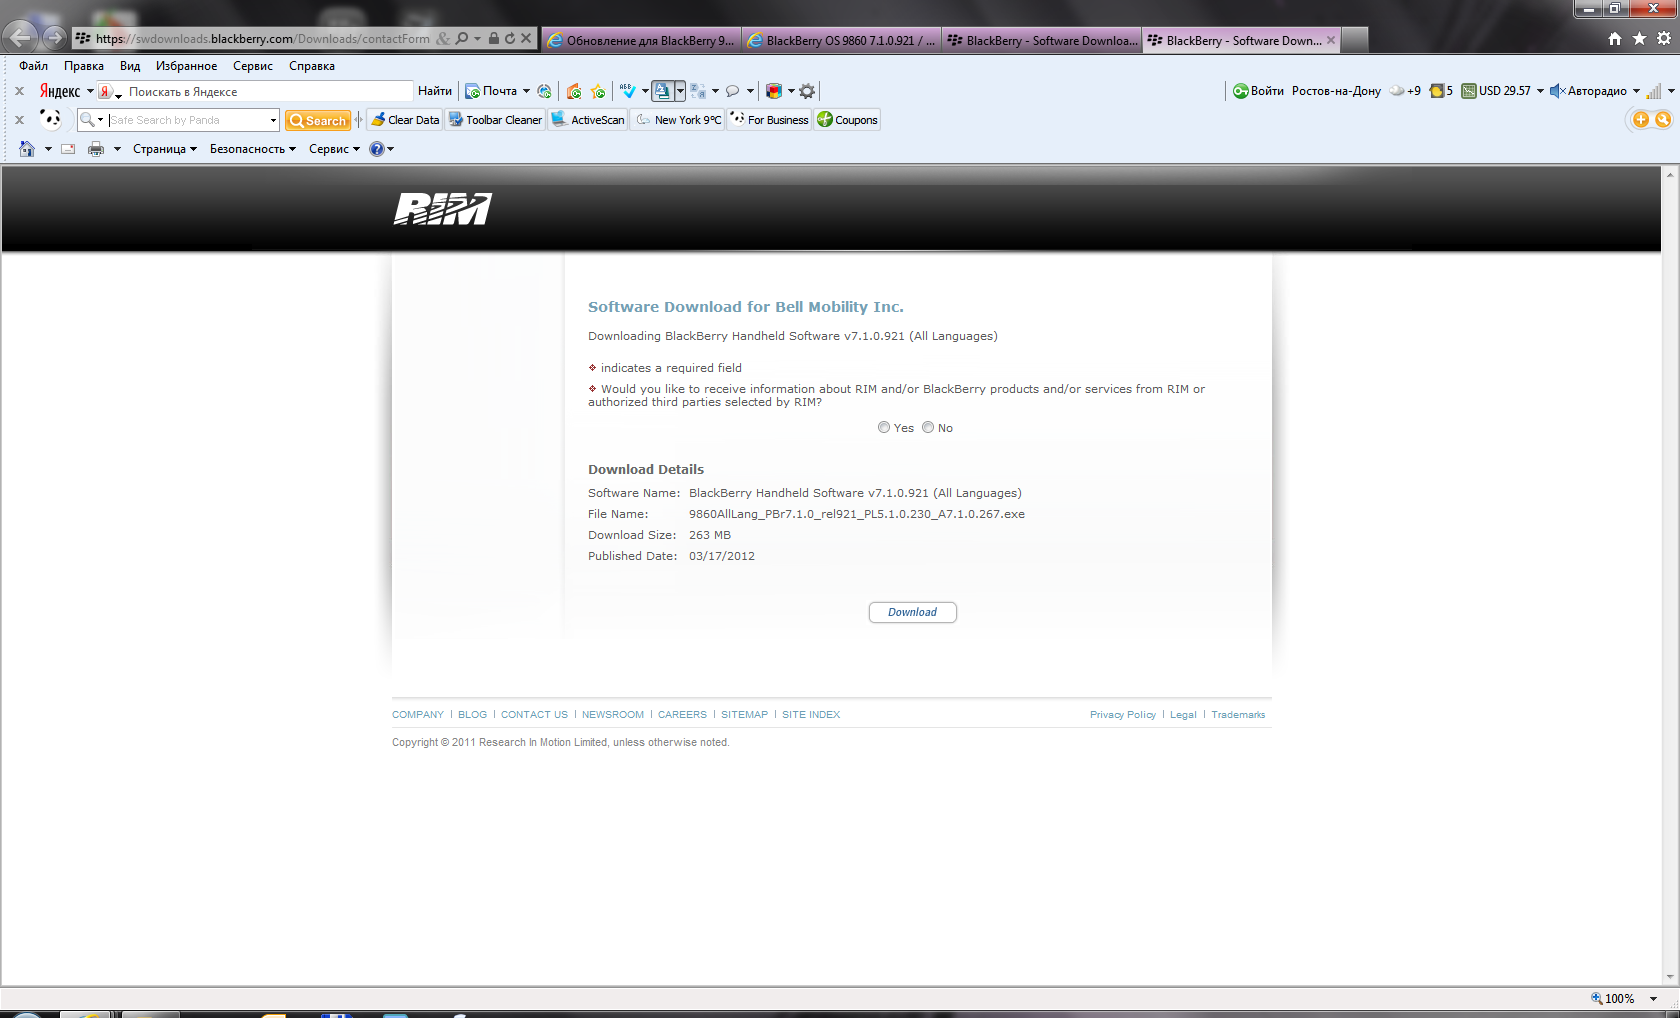Image resolution: width=1680 pixels, height=1018 pixels.
Task: Expand the Страница dropdown menu
Action: click(165, 149)
